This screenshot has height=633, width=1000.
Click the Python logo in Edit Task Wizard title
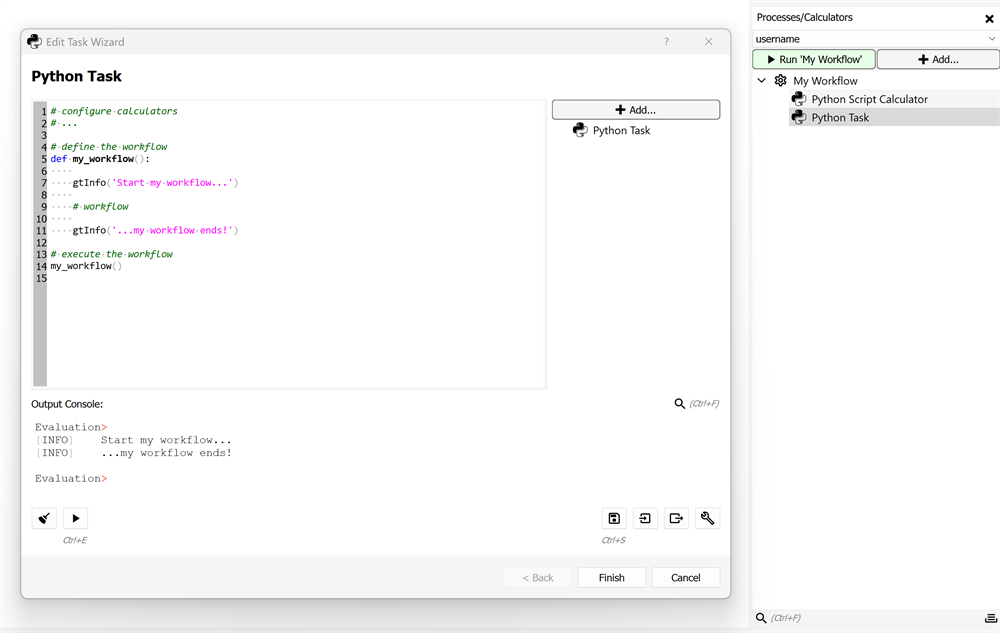(34, 42)
